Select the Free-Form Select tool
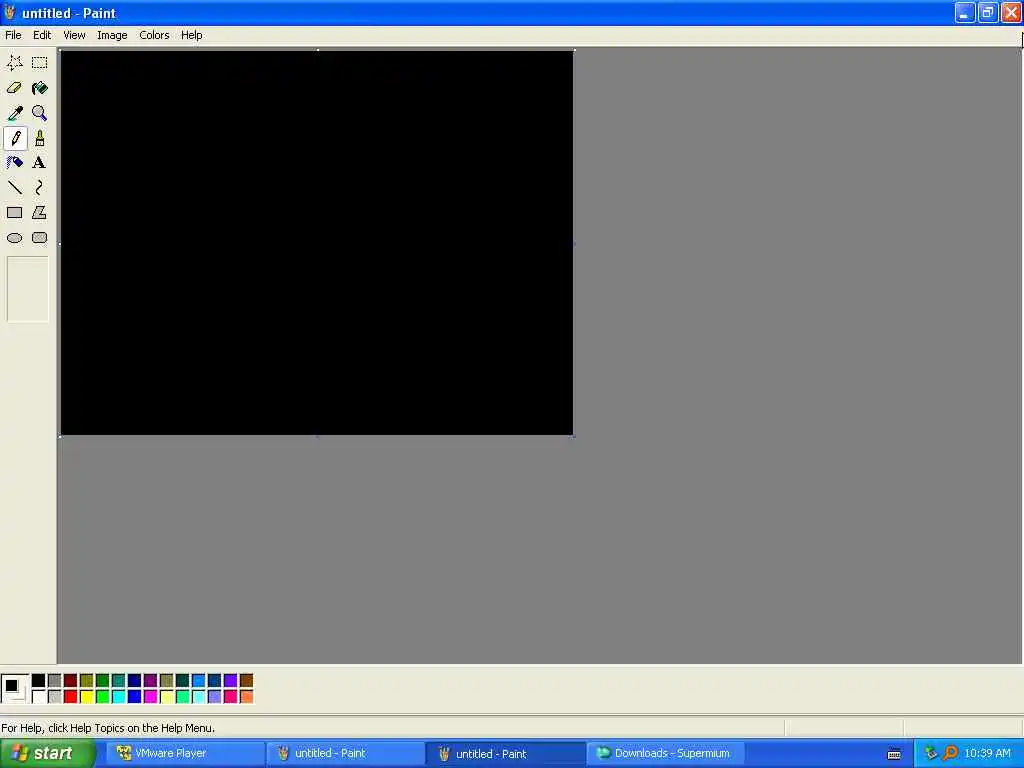Viewport: 1024px width, 768px height. pos(15,63)
